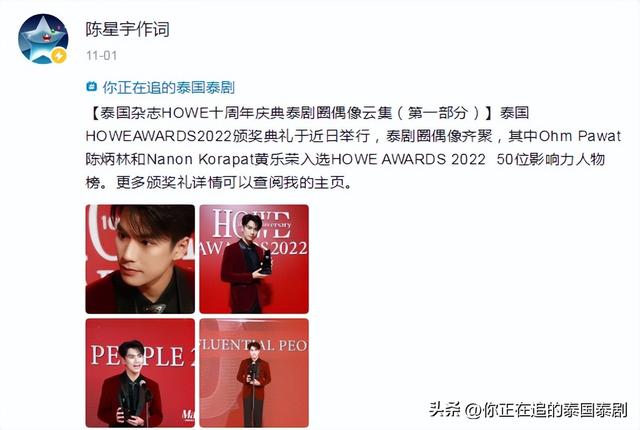Open the close-up face photo thumbnail

(x=140, y=259)
